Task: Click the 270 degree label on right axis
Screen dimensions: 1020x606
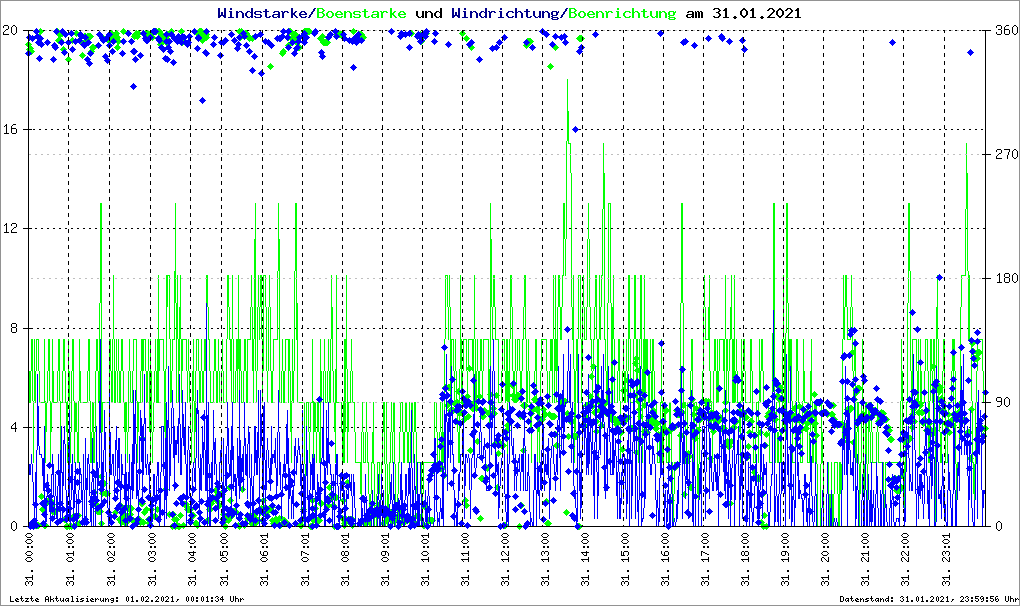Action: pyautogui.click(x=1003, y=155)
